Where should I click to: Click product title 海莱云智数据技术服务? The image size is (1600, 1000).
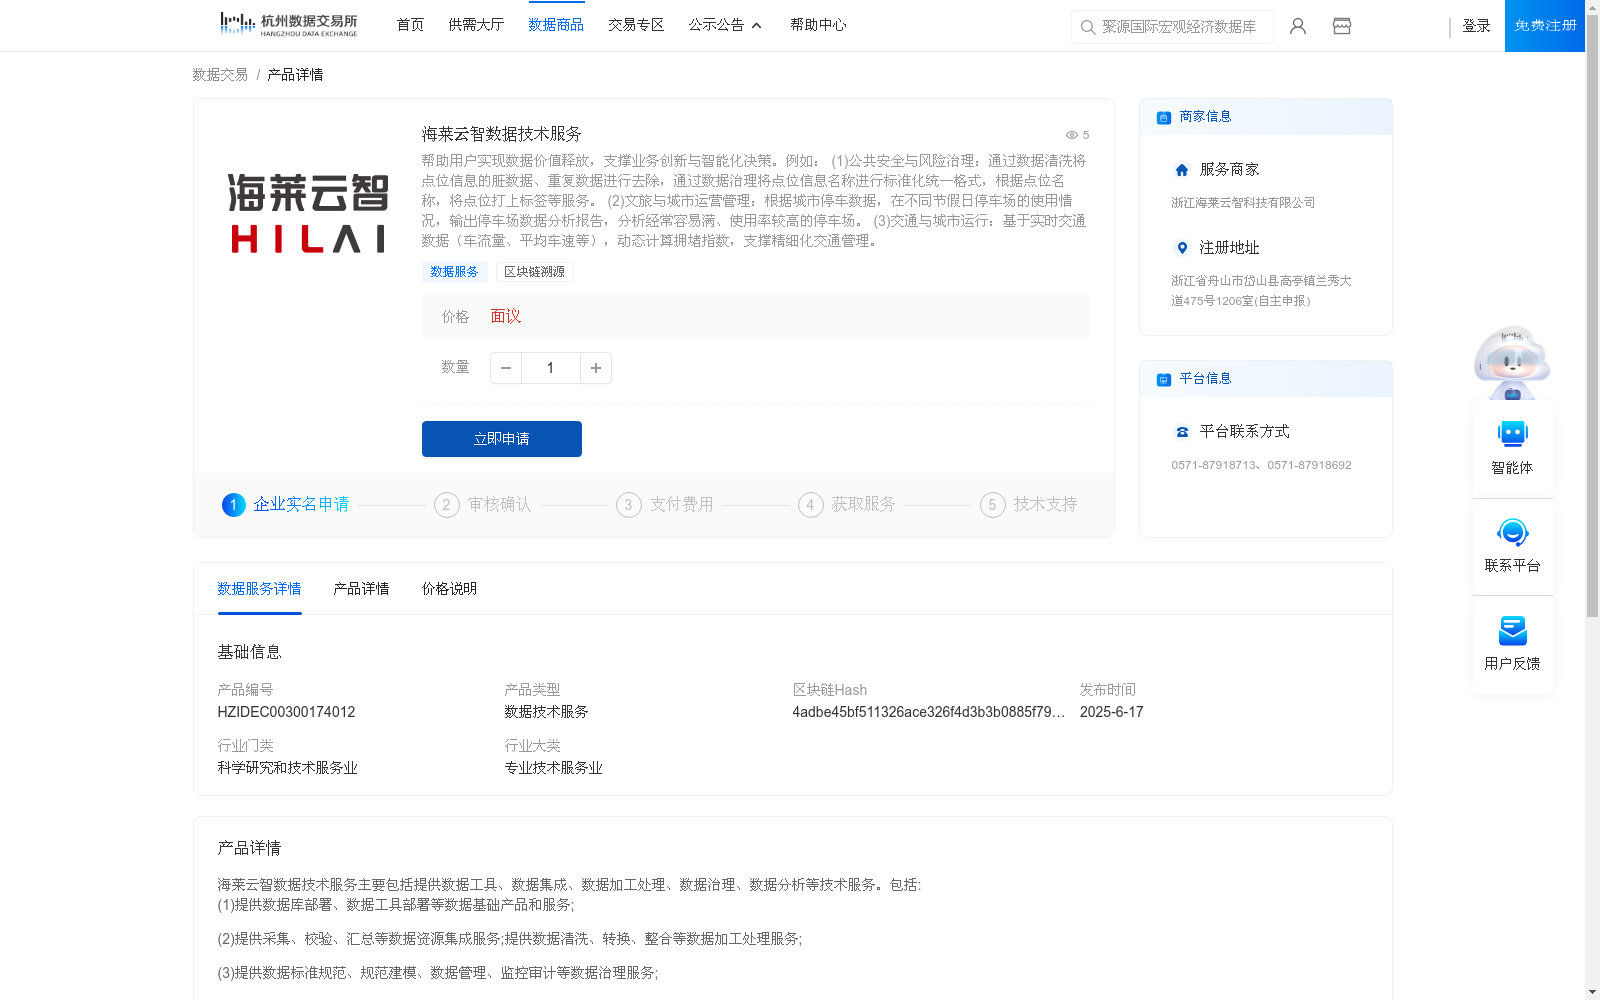(501, 134)
